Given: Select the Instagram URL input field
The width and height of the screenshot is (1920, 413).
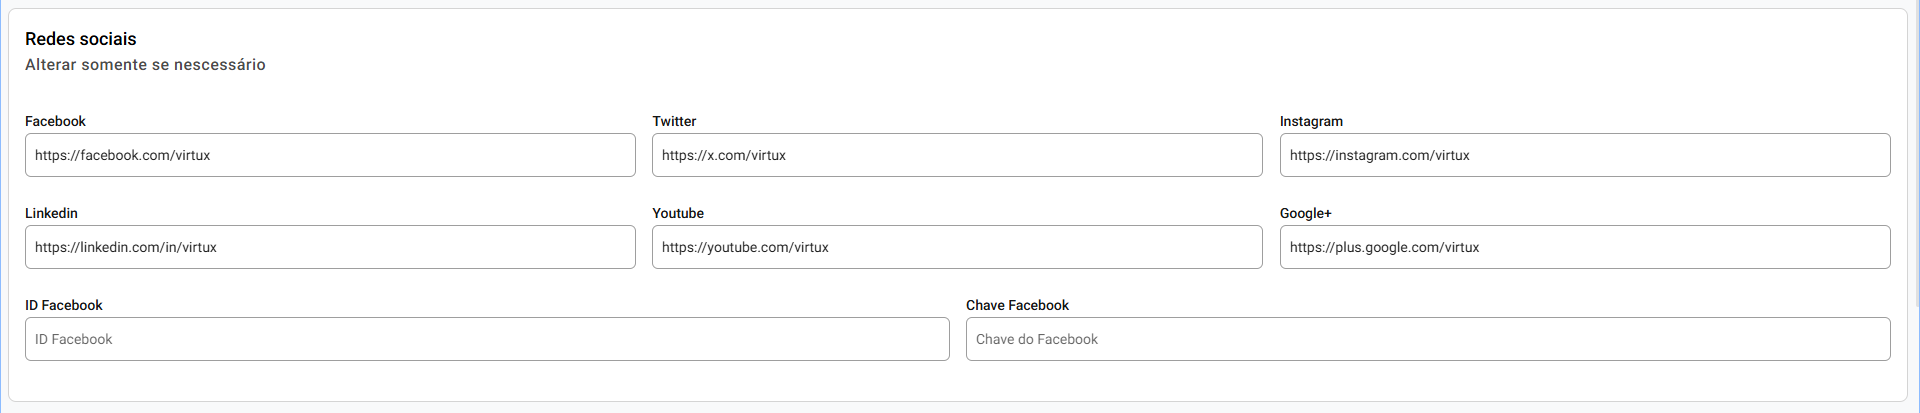Looking at the screenshot, I should tap(1585, 155).
